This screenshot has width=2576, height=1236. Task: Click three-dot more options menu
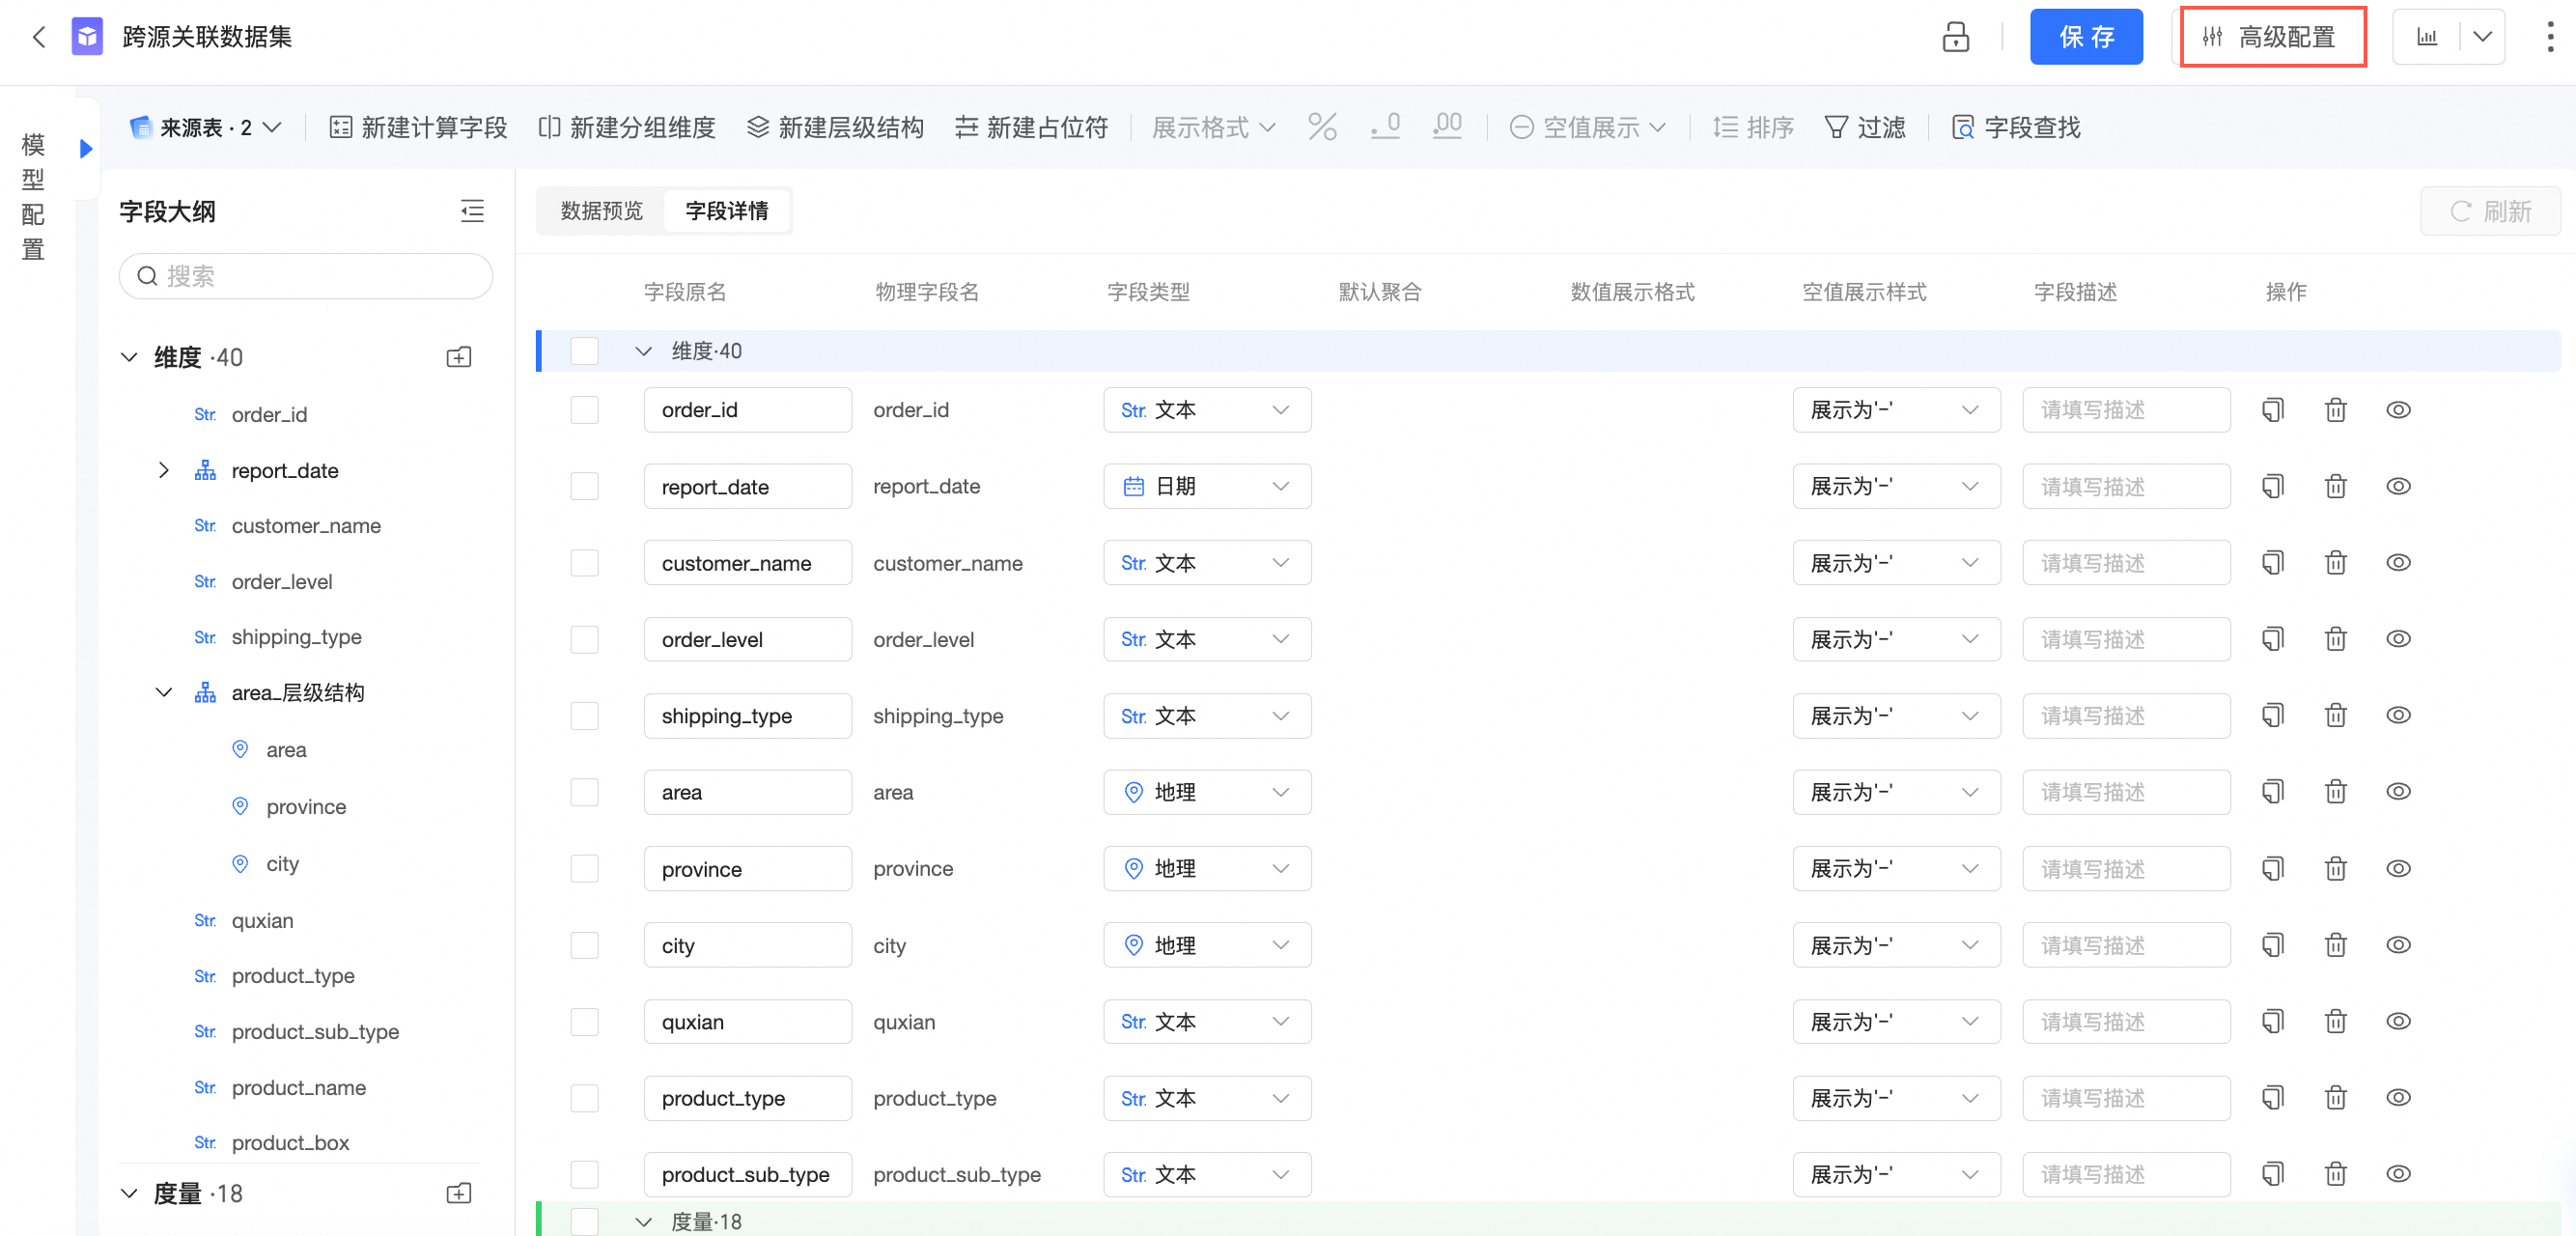[2549, 37]
